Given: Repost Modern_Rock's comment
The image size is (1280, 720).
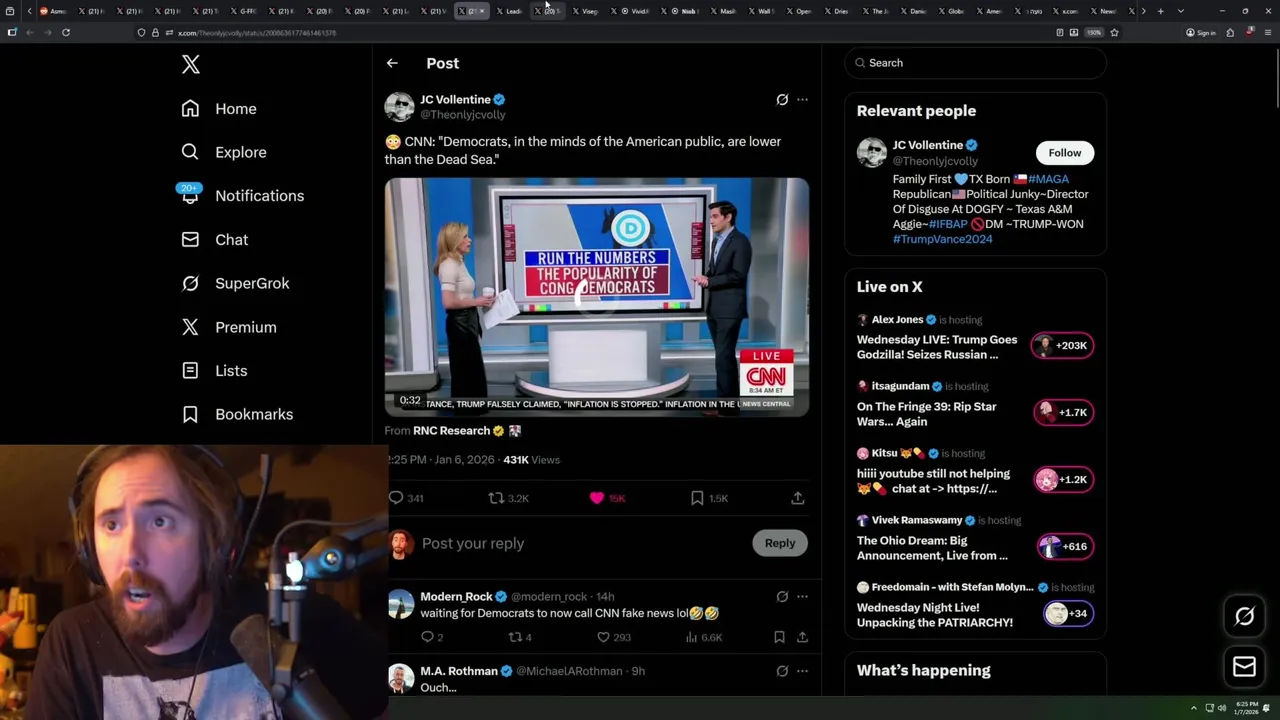Looking at the screenshot, I should [515, 637].
